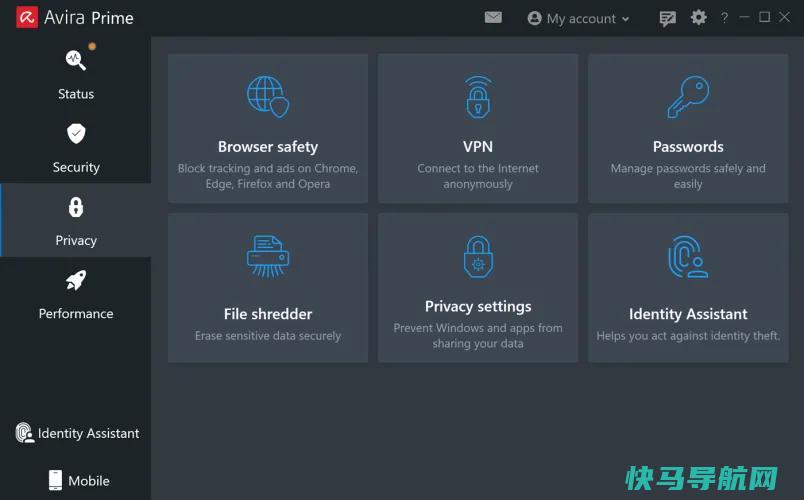
Task: Open the feedback chat icon
Action: pos(667,19)
